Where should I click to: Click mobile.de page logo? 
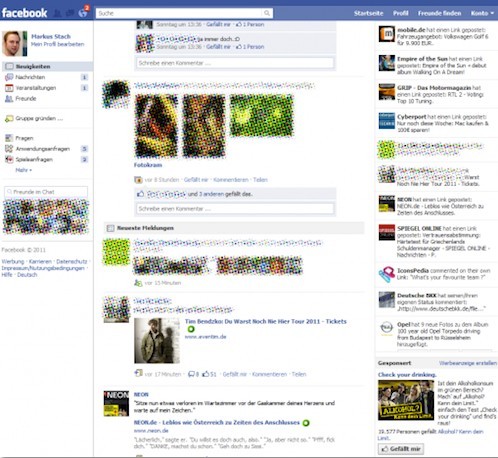(387, 34)
